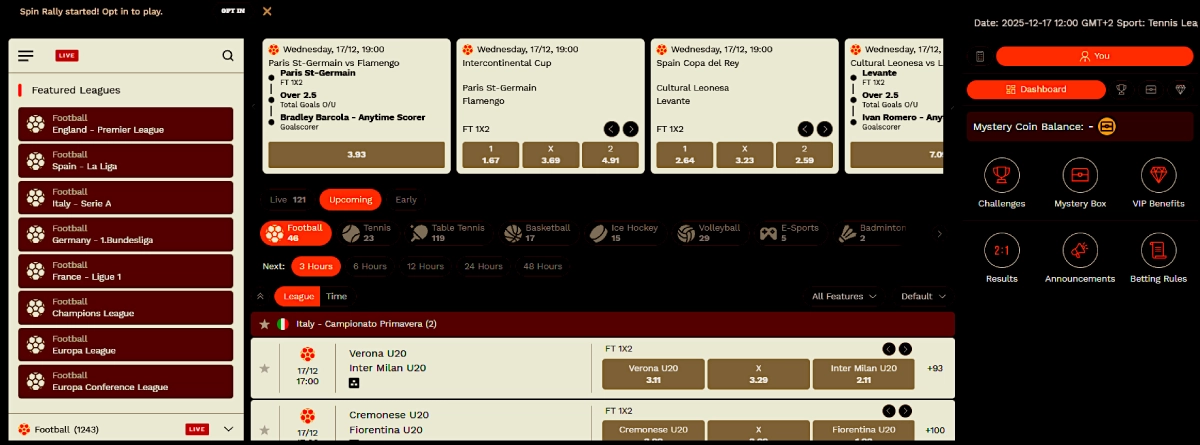Click the LIVE badge beside hamburger menu
Viewport: 1200px width, 445px height.
click(67, 56)
